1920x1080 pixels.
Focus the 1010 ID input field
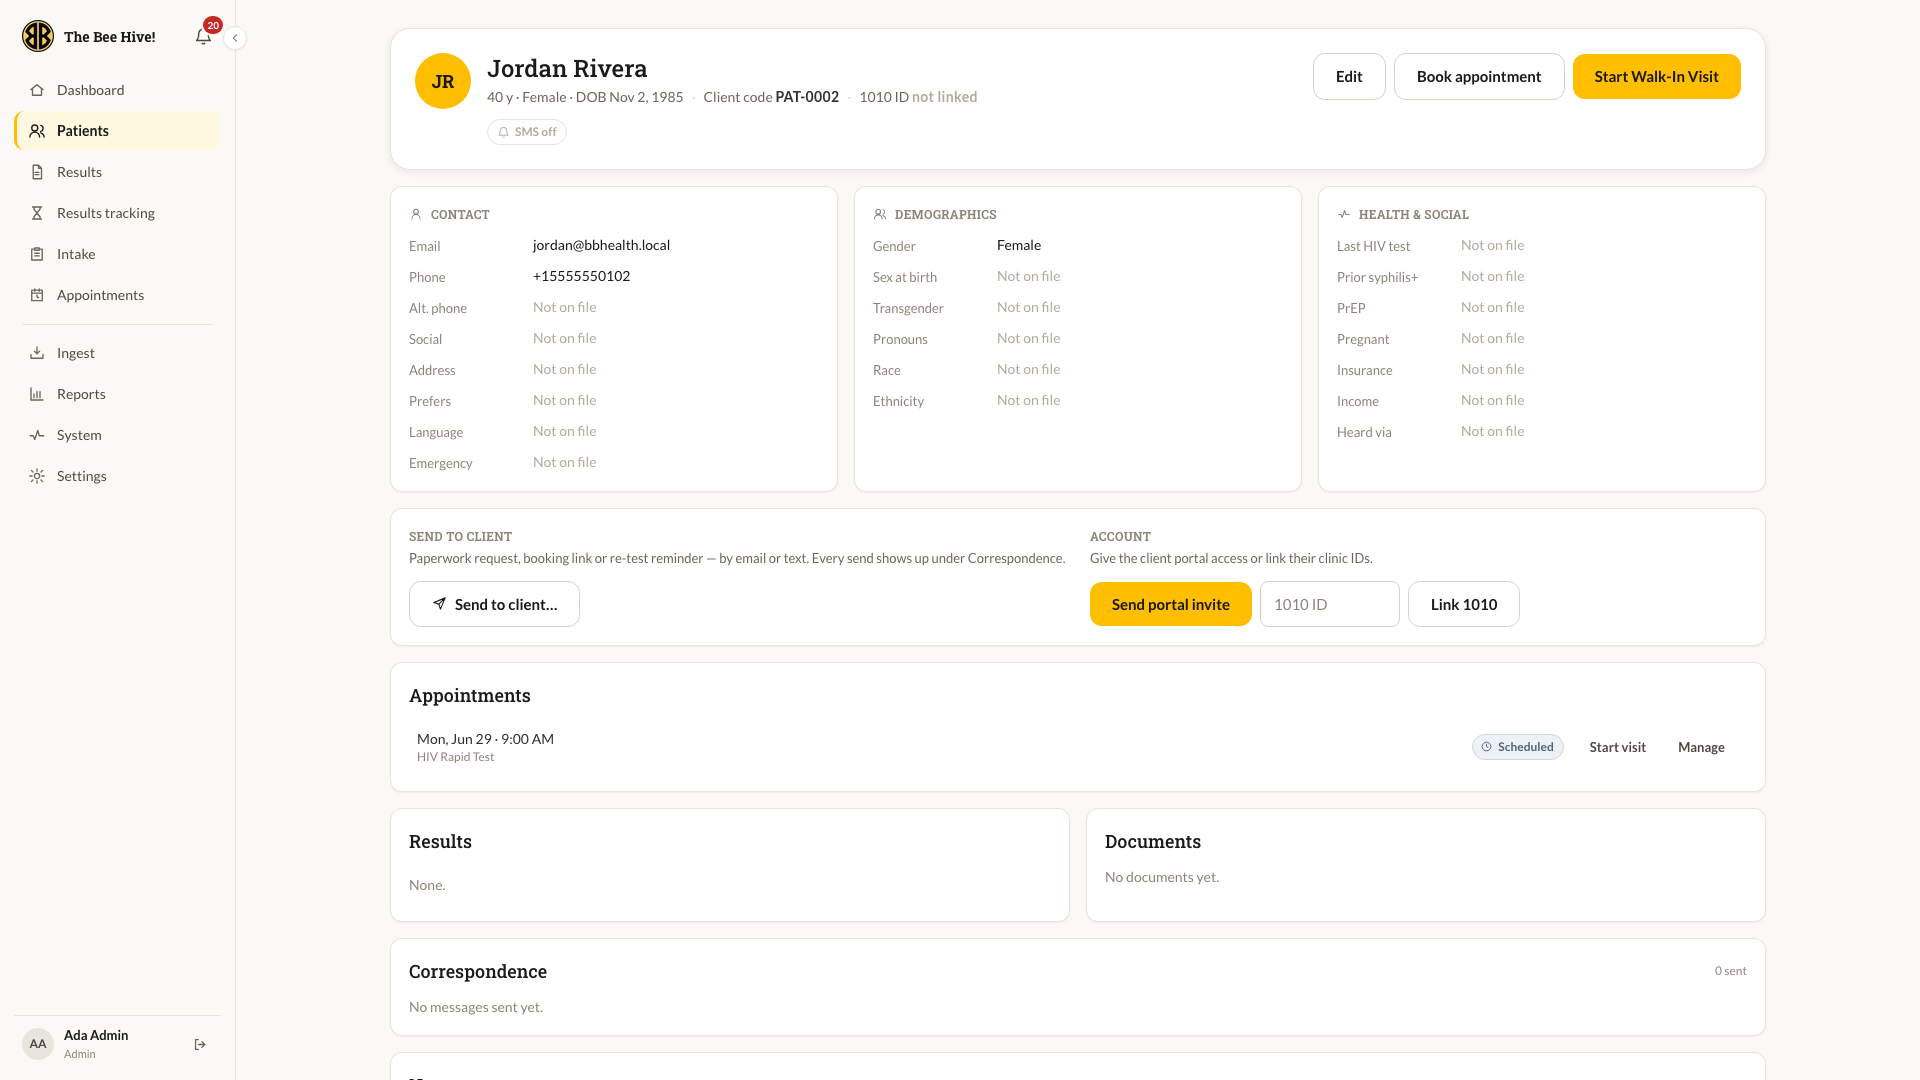pos(1329,604)
